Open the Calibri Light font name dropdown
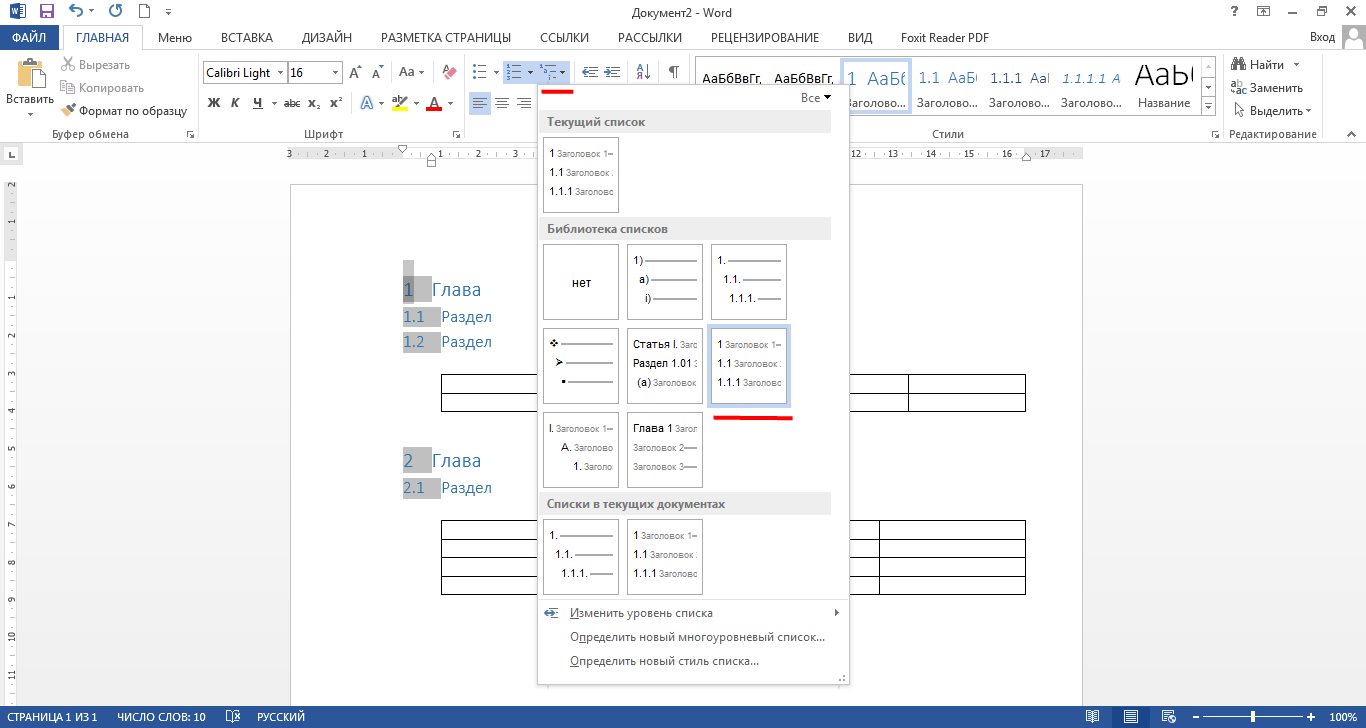Image resolution: width=1366 pixels, height=728 pixels. pyautogui.click(x=278, y=73)
